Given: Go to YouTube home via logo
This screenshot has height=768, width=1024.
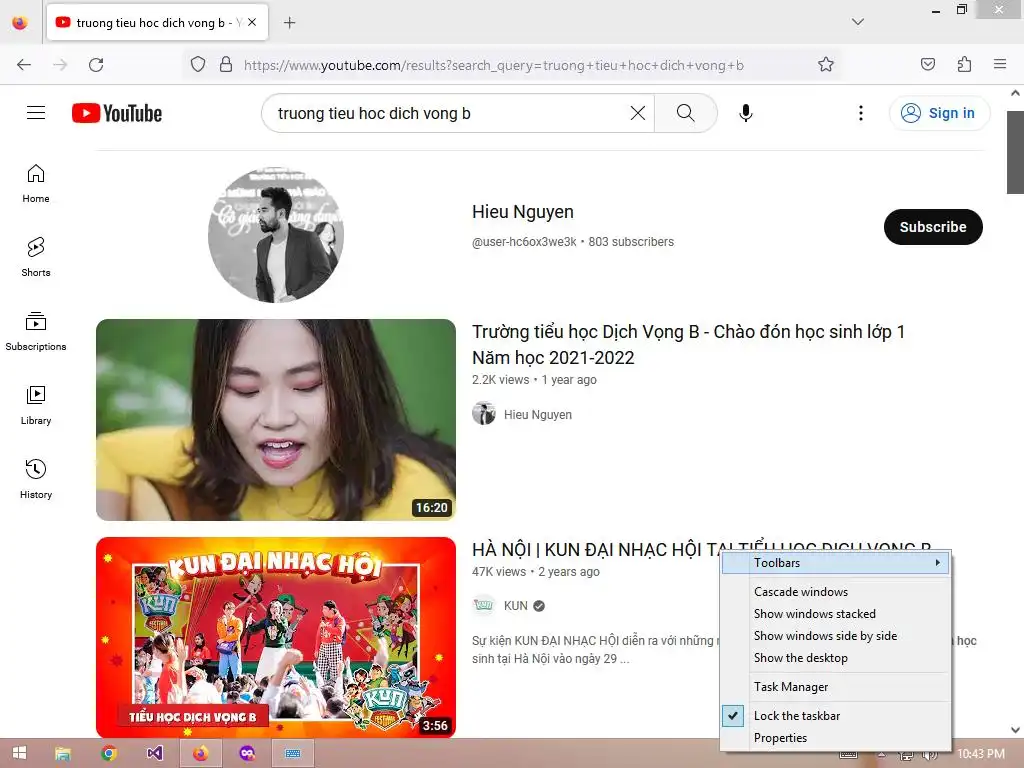Looking at the screenshot, I should pyautogui.click(x=117, y=113).
